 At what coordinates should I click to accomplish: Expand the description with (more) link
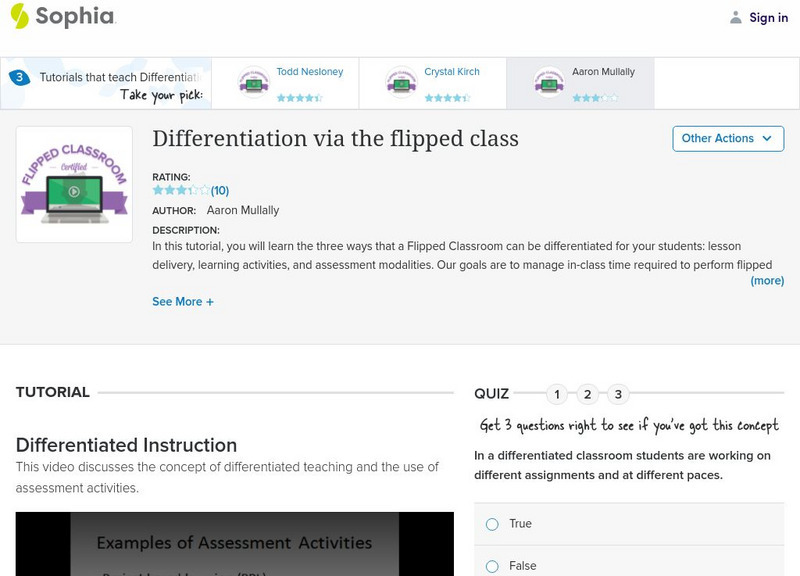point(767,281)
